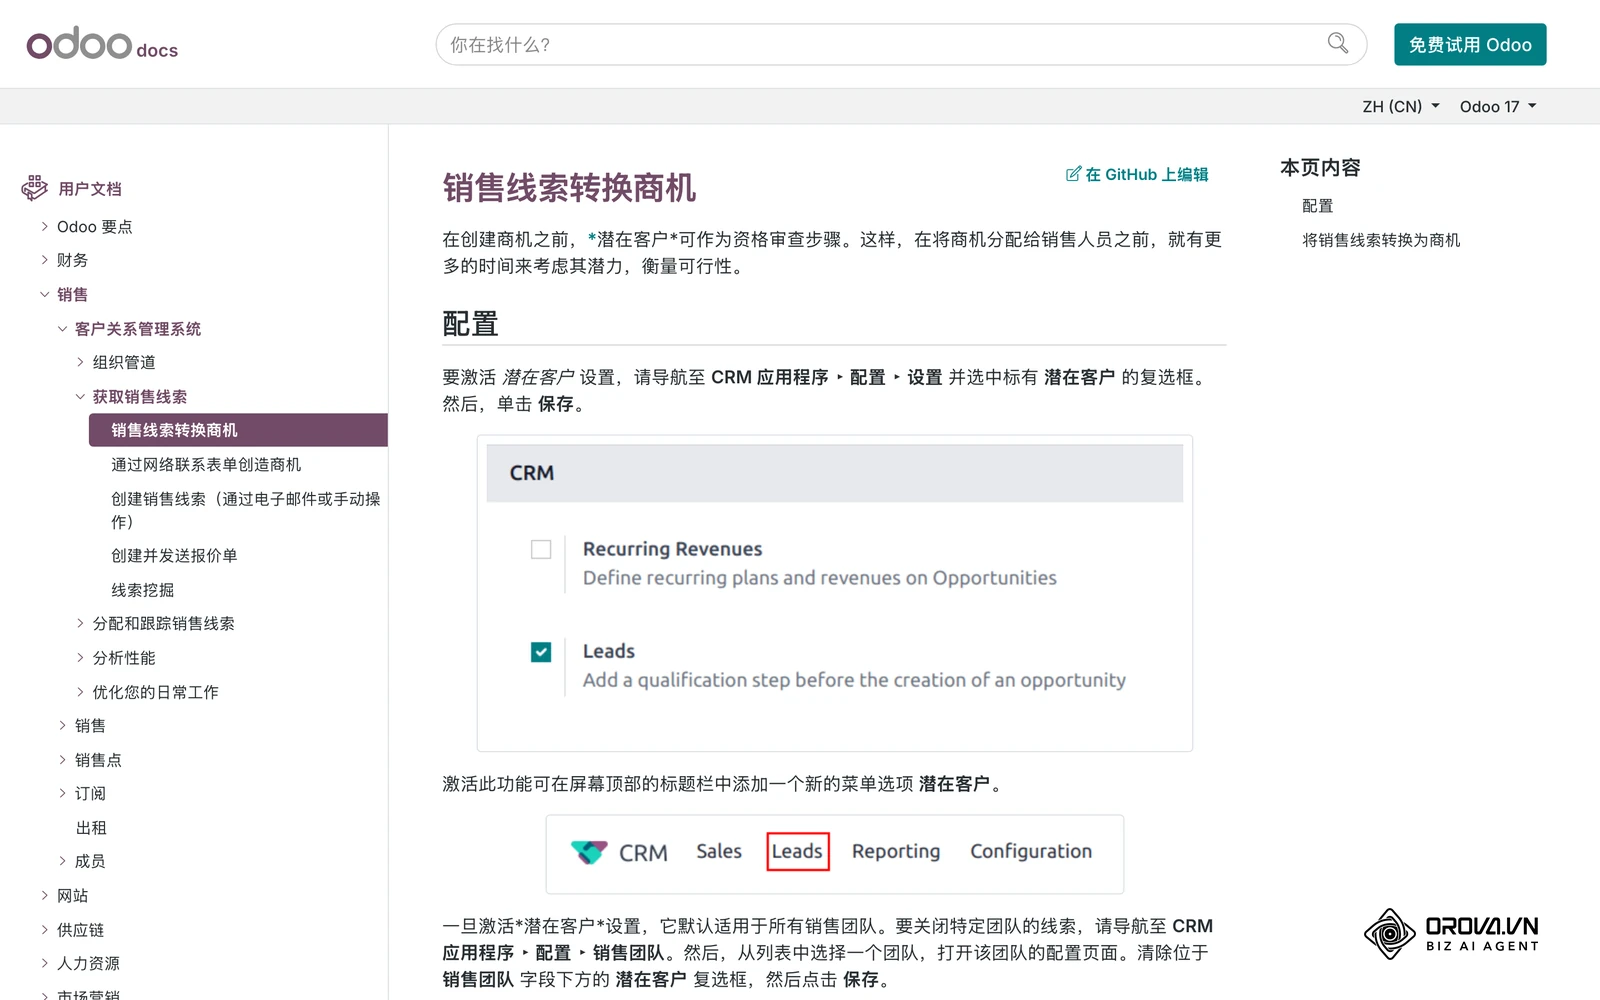Viewport: 1600px width, 1000px height.
Task: Expand the 销售点 chevron
Action: click(62, 760)
